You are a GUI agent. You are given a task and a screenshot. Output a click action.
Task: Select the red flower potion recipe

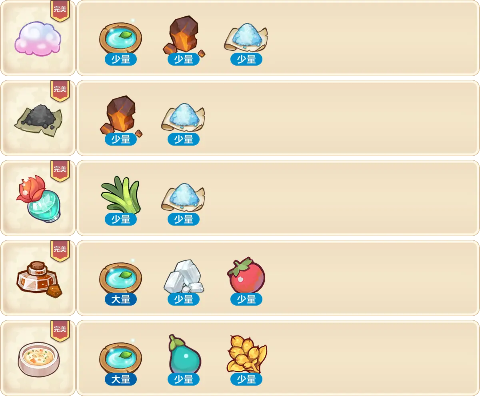(x=39, y=199)
